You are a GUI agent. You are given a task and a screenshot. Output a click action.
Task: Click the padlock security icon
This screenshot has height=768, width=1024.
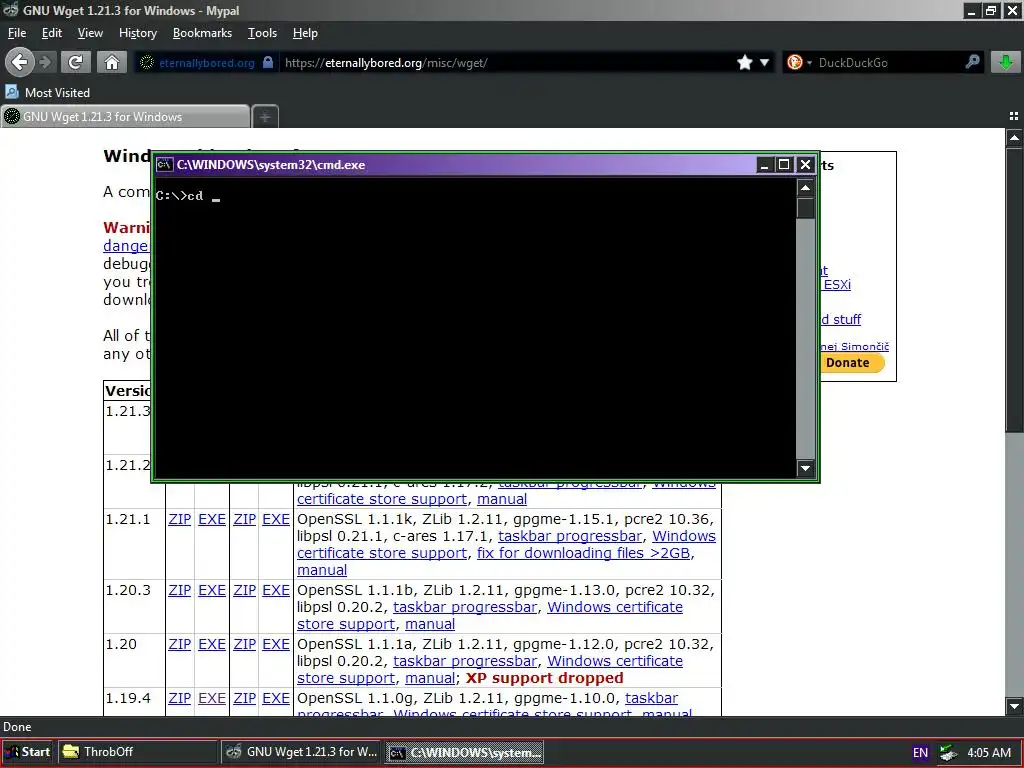[x=268, y=62]
